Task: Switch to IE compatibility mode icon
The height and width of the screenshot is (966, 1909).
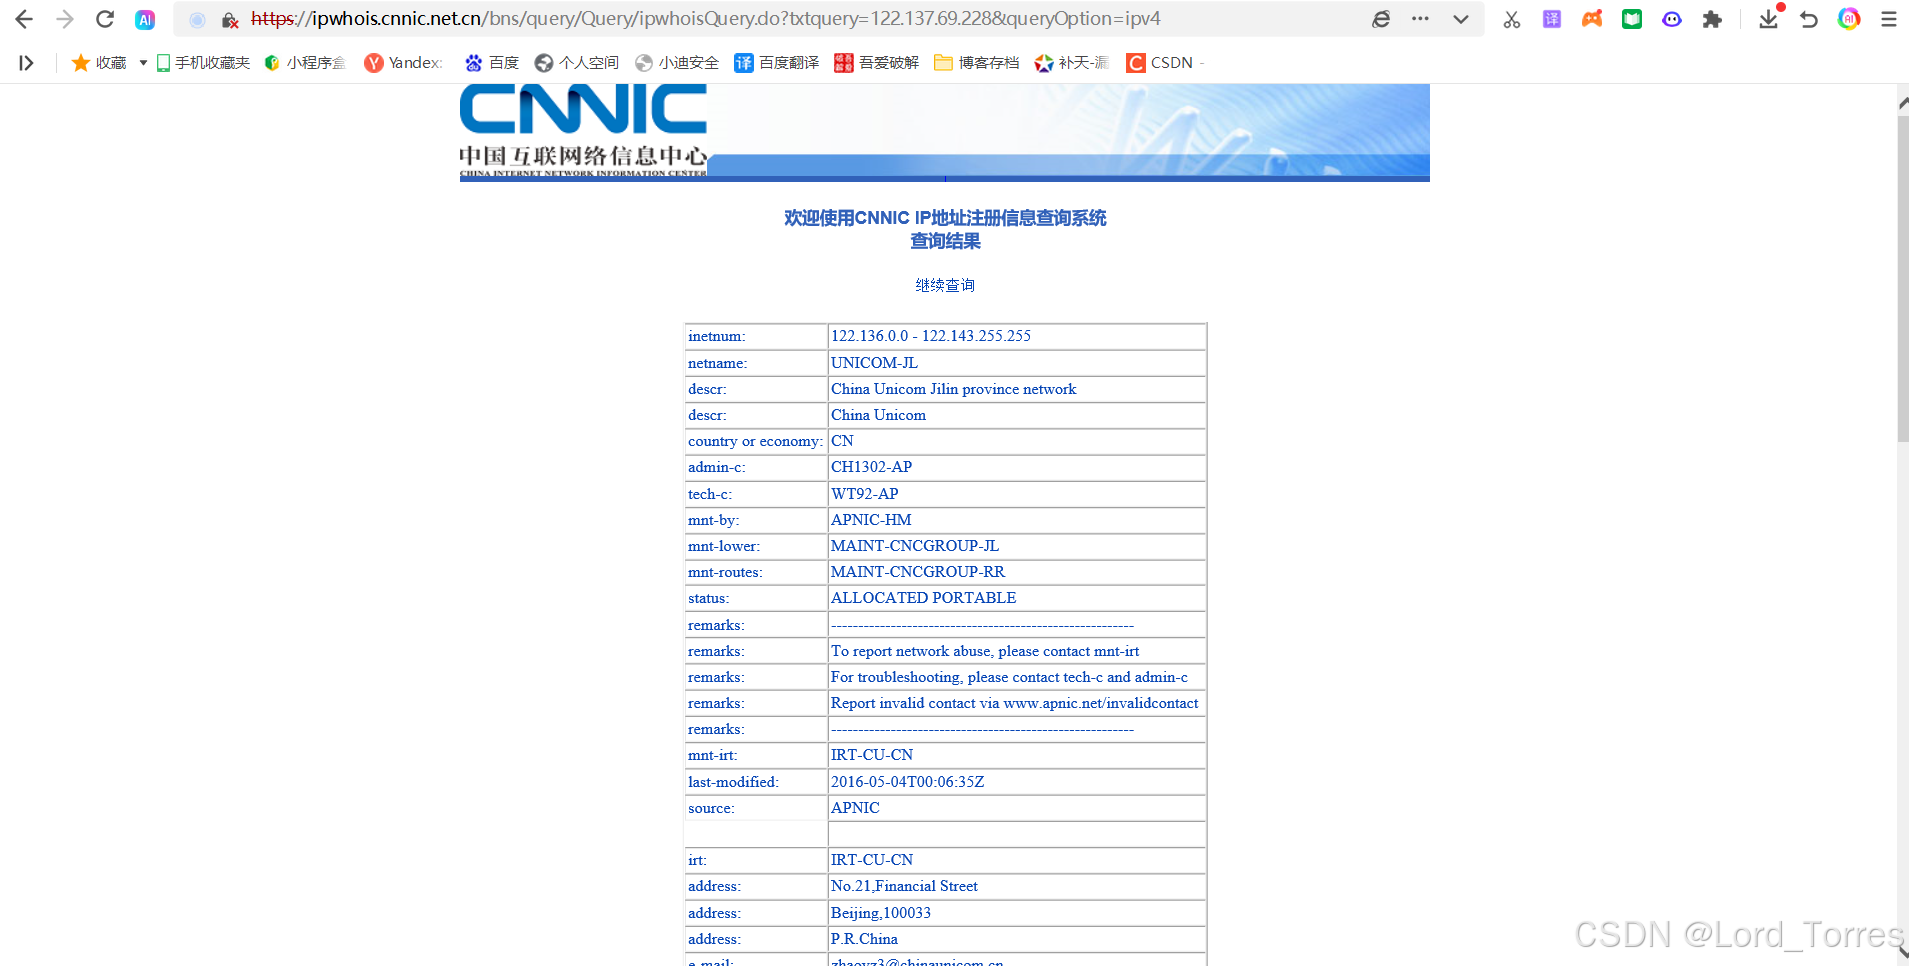Action: pyautogui.click(x=1381, y=19)
